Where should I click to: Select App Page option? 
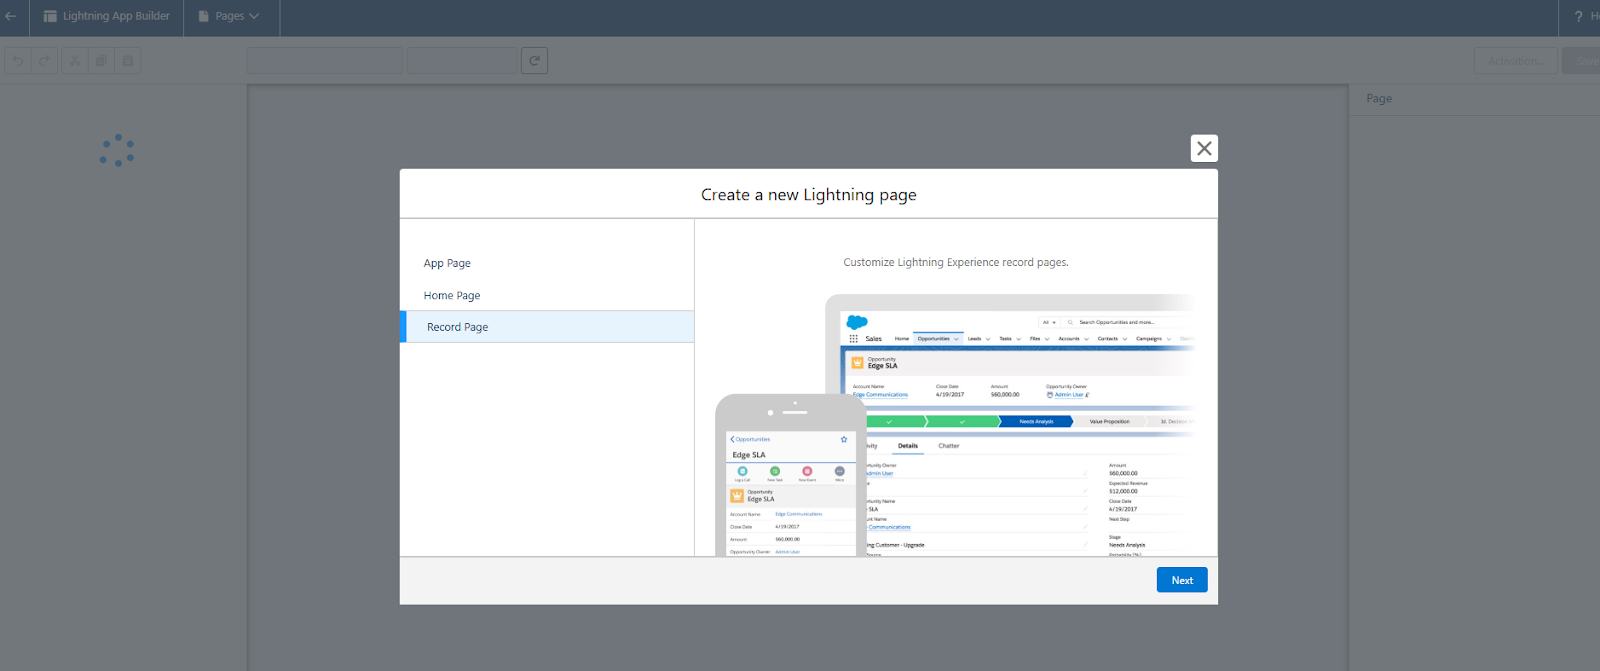tap(447, 263)
